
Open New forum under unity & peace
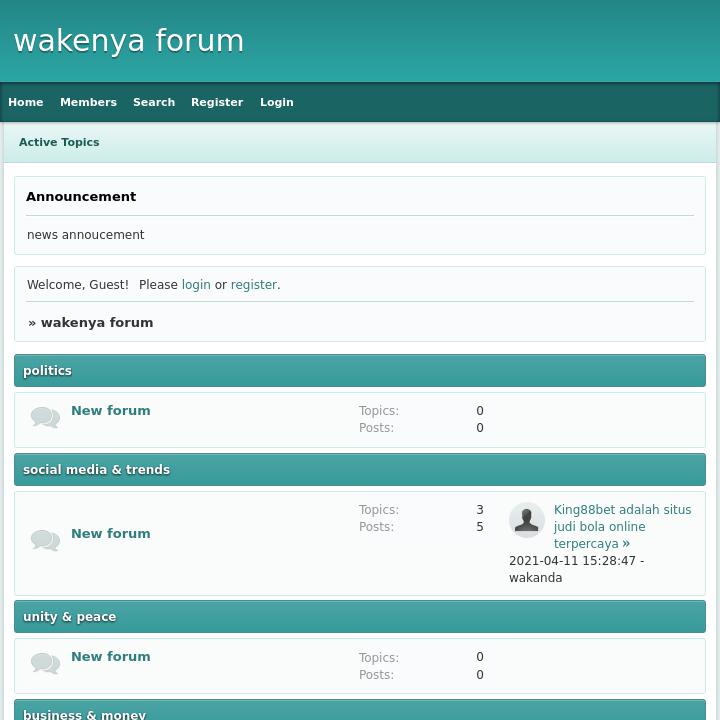pyautogui.click(x=111, y=657)
